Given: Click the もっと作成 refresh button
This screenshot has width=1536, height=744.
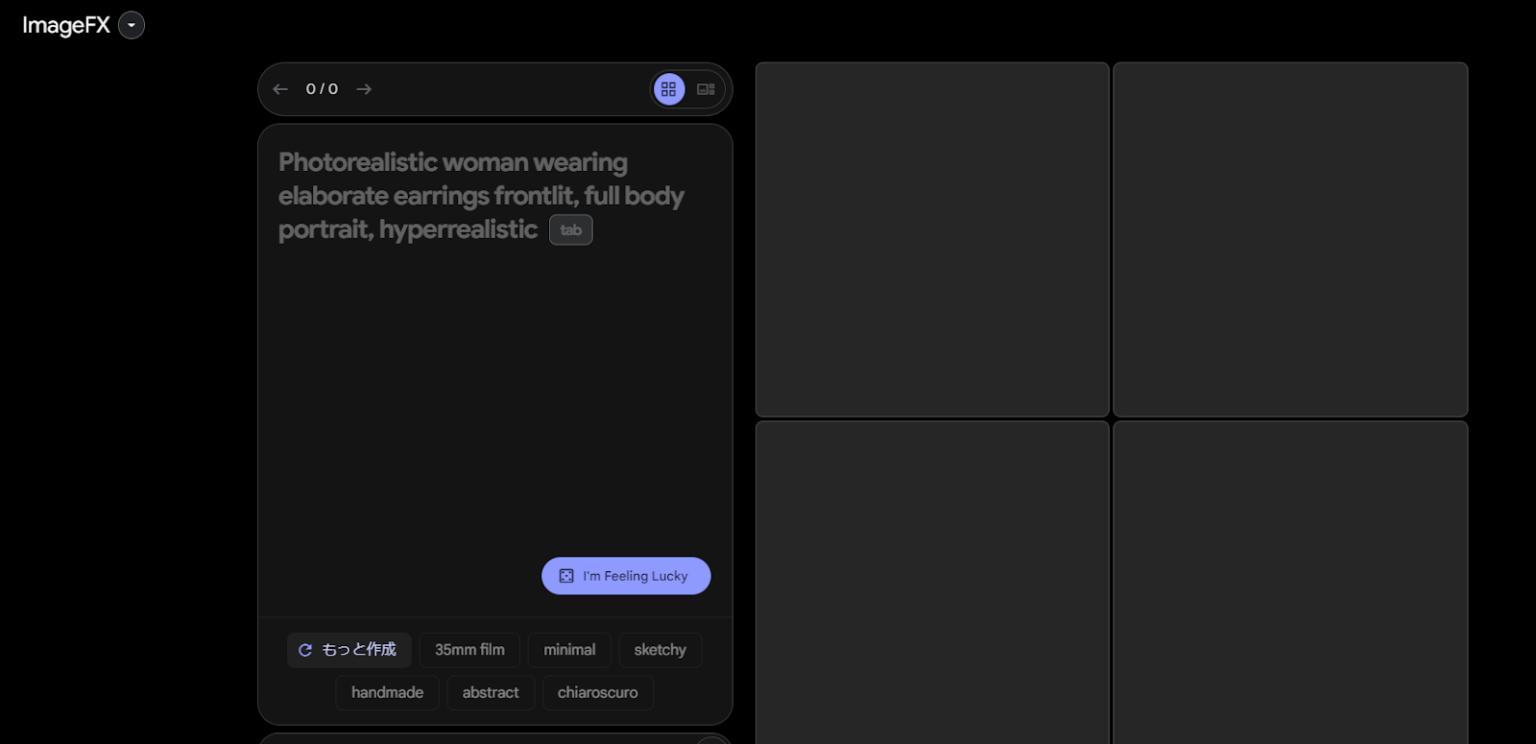Looking at the screenshot, I should (349, 650).
